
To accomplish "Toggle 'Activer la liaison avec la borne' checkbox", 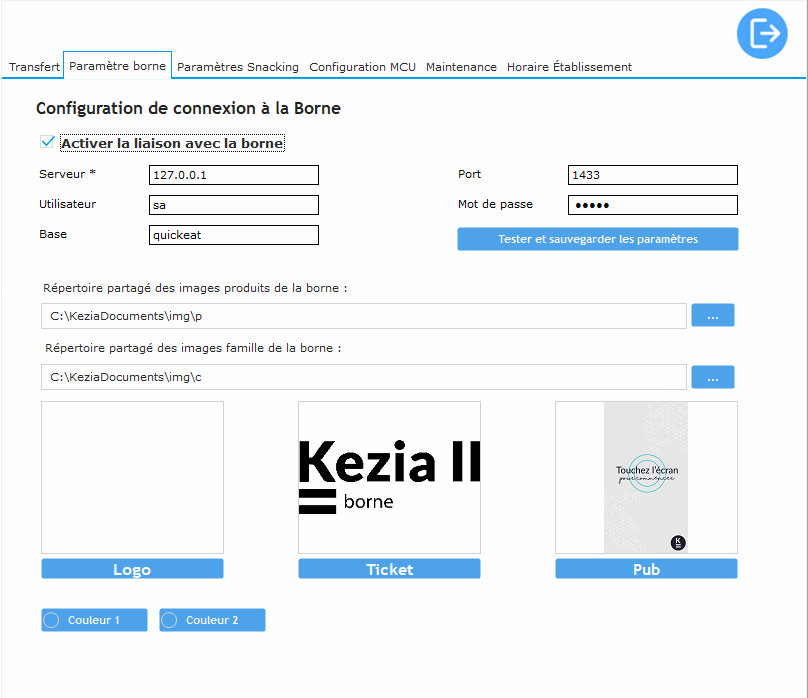I will (48, 143).
